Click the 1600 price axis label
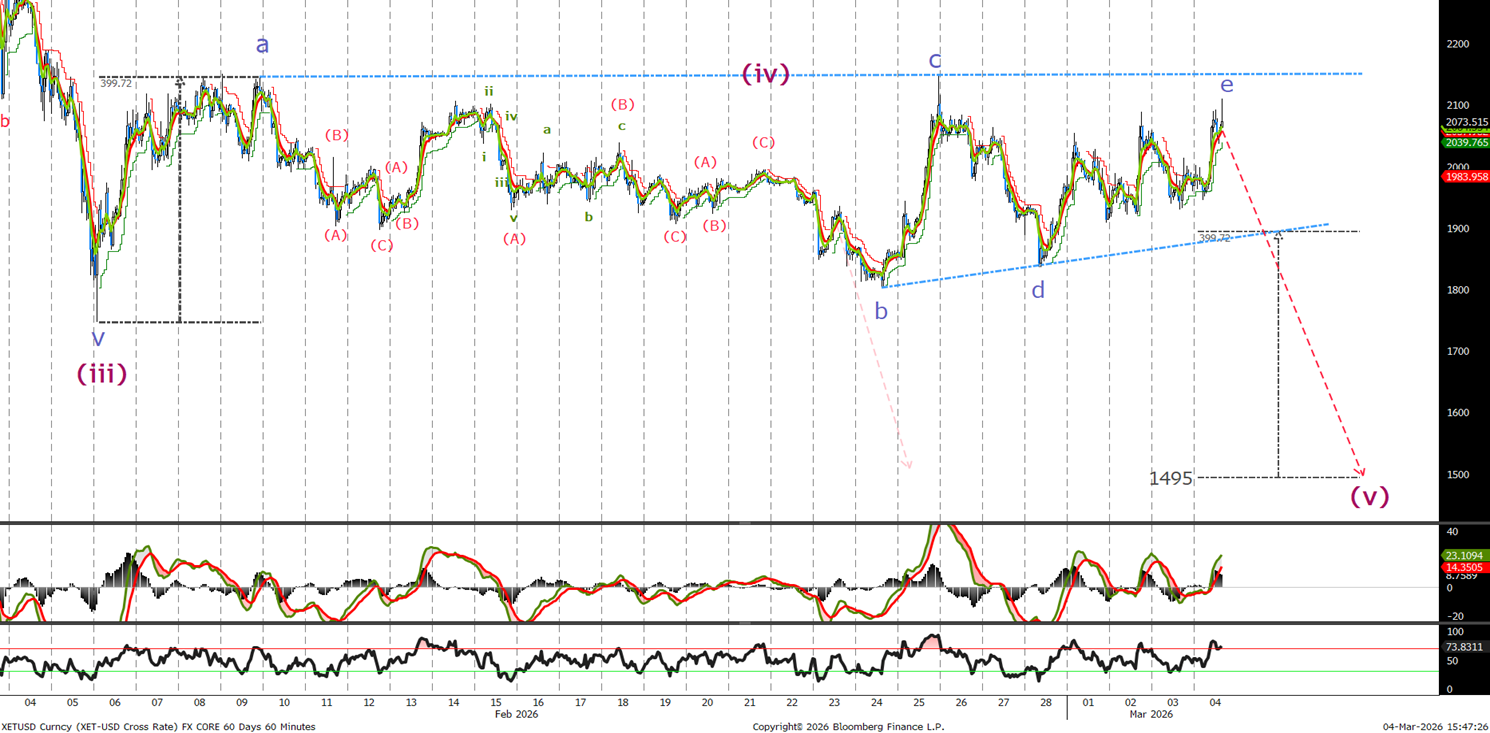The image size is (1490, 733). (x=1456, y=413)
